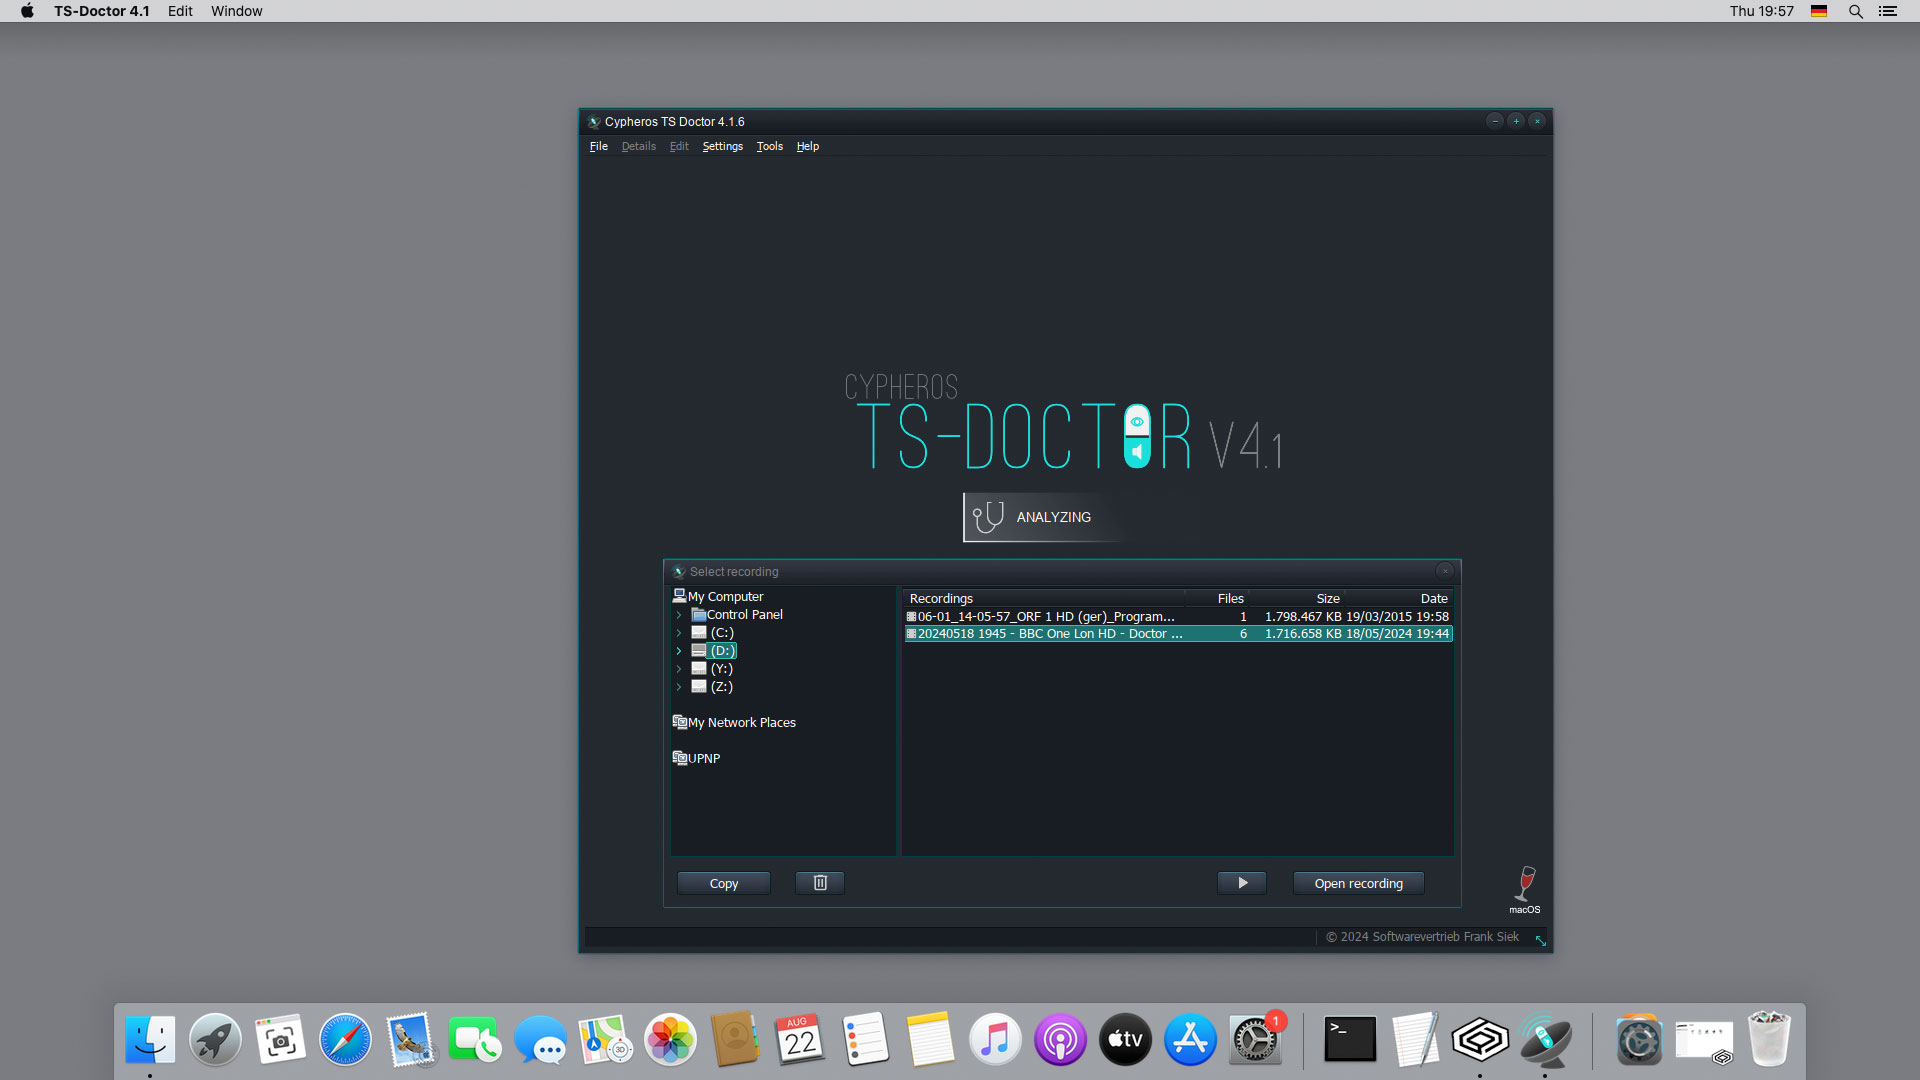Screen dimensions: 1920x1080
Task: Select the (Z:) drive
Action: (712, 687)
